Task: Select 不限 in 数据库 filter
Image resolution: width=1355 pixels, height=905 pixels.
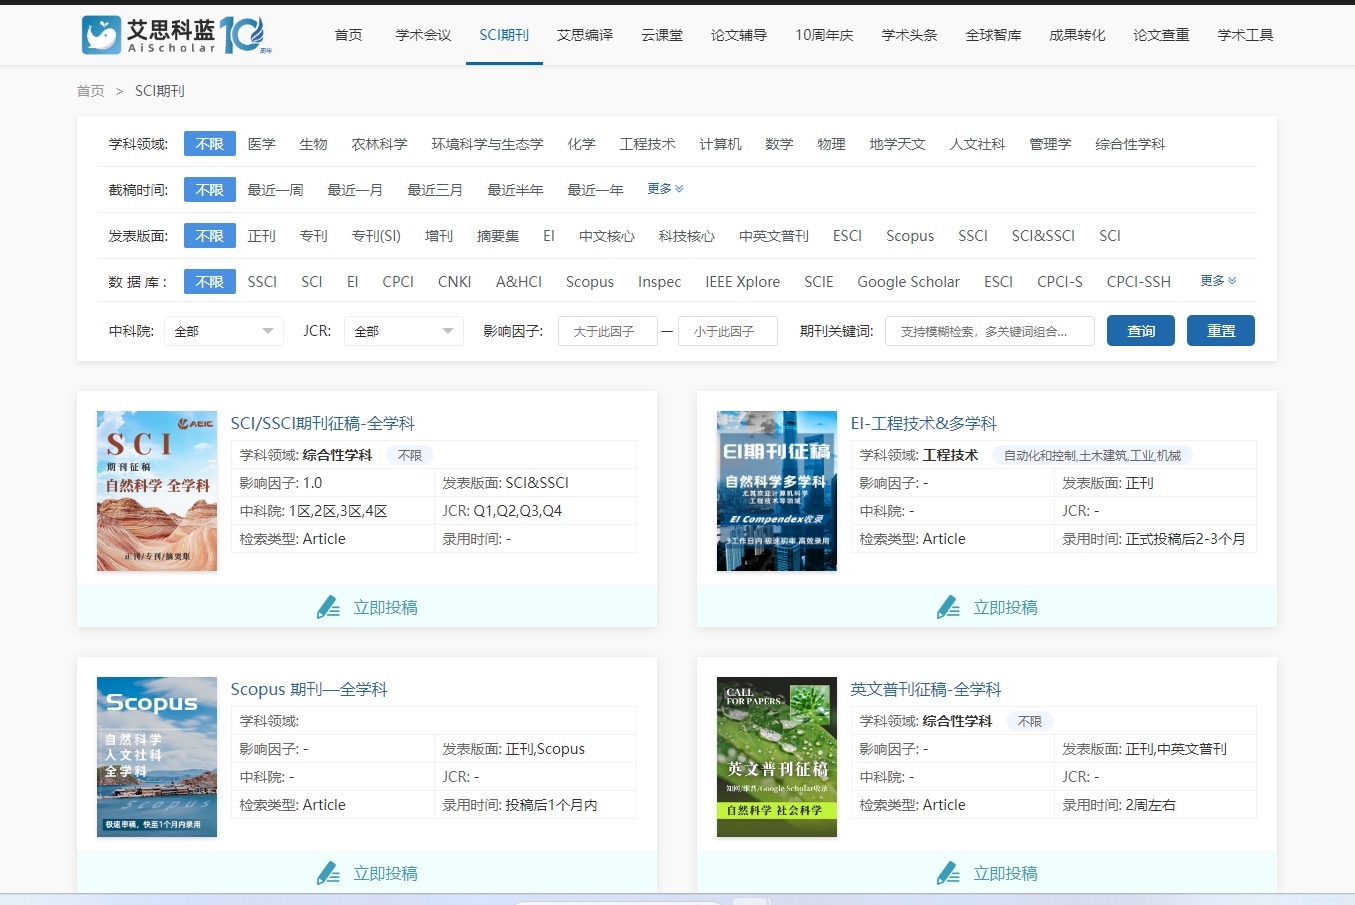Action: click(x=210, y=282)
